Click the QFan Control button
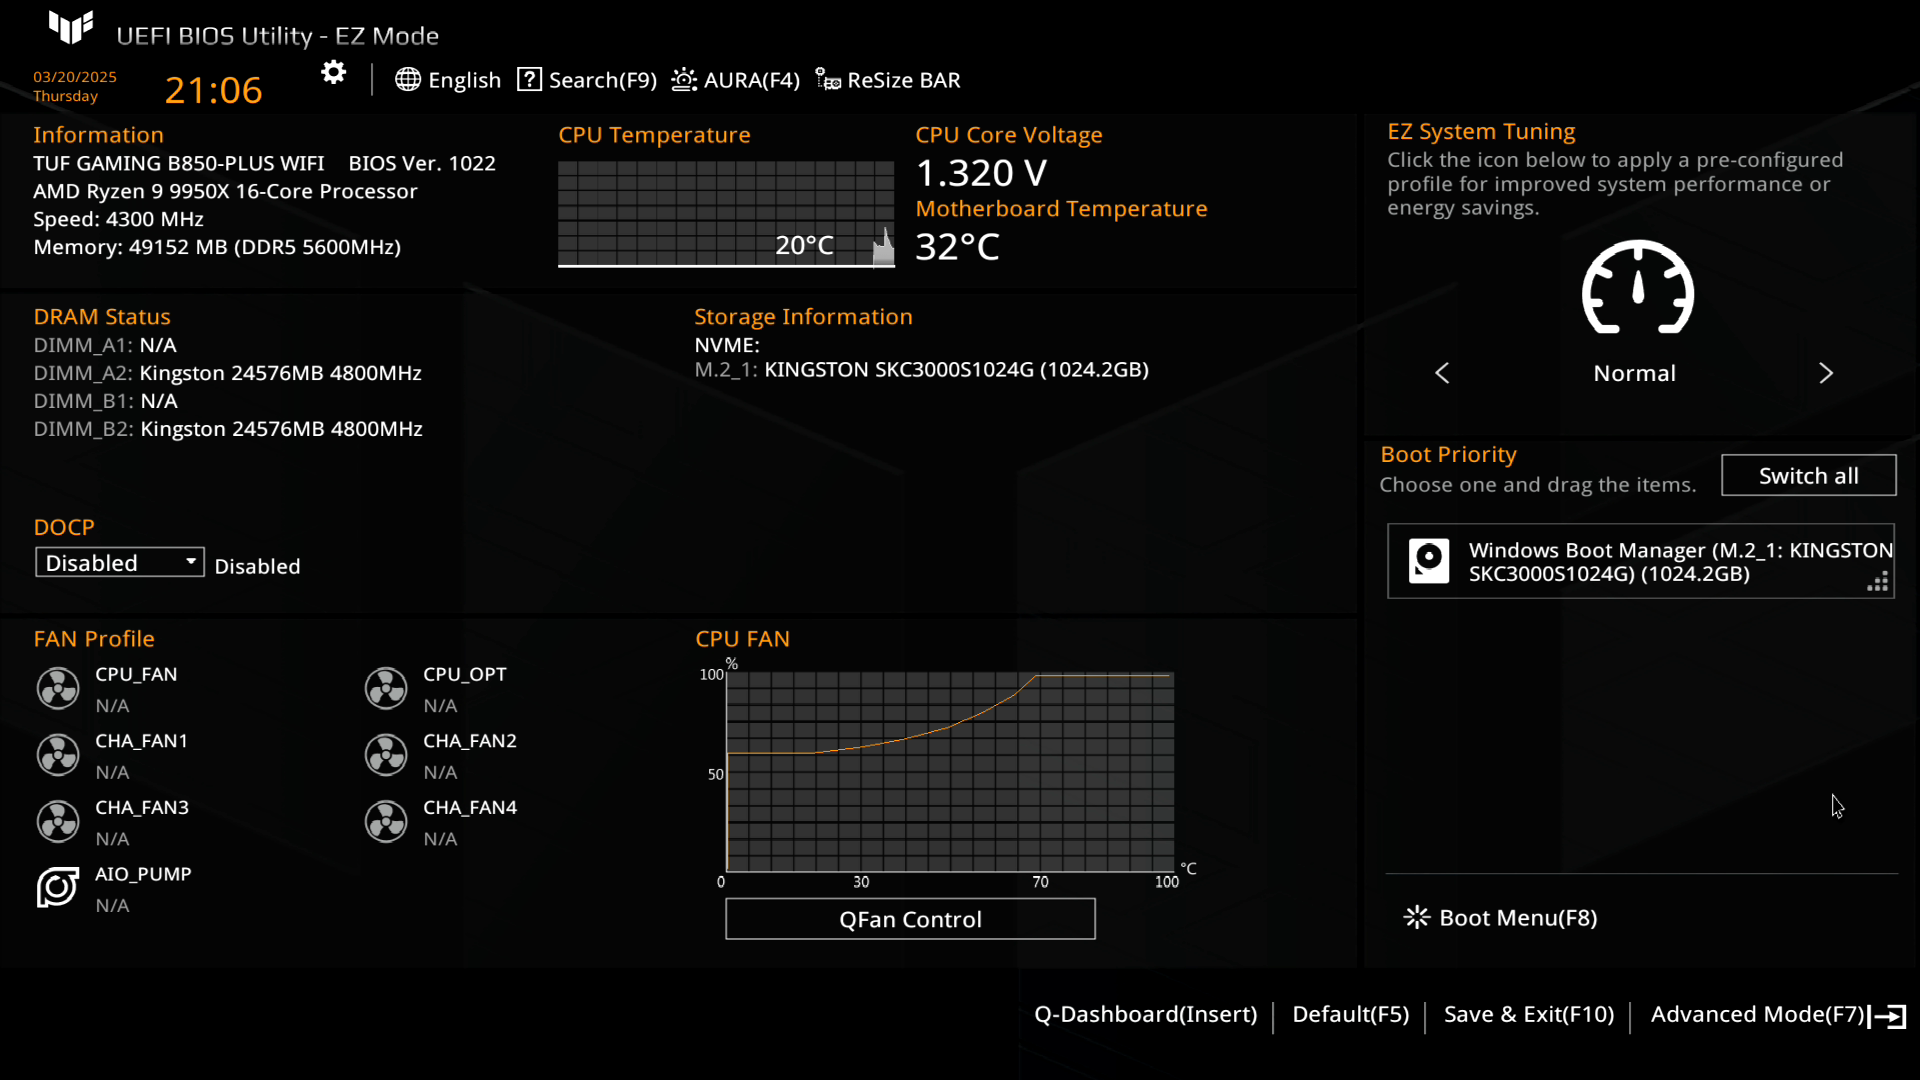The height and width of the screenshot is (1080, 1920). (x=910, y=919)
